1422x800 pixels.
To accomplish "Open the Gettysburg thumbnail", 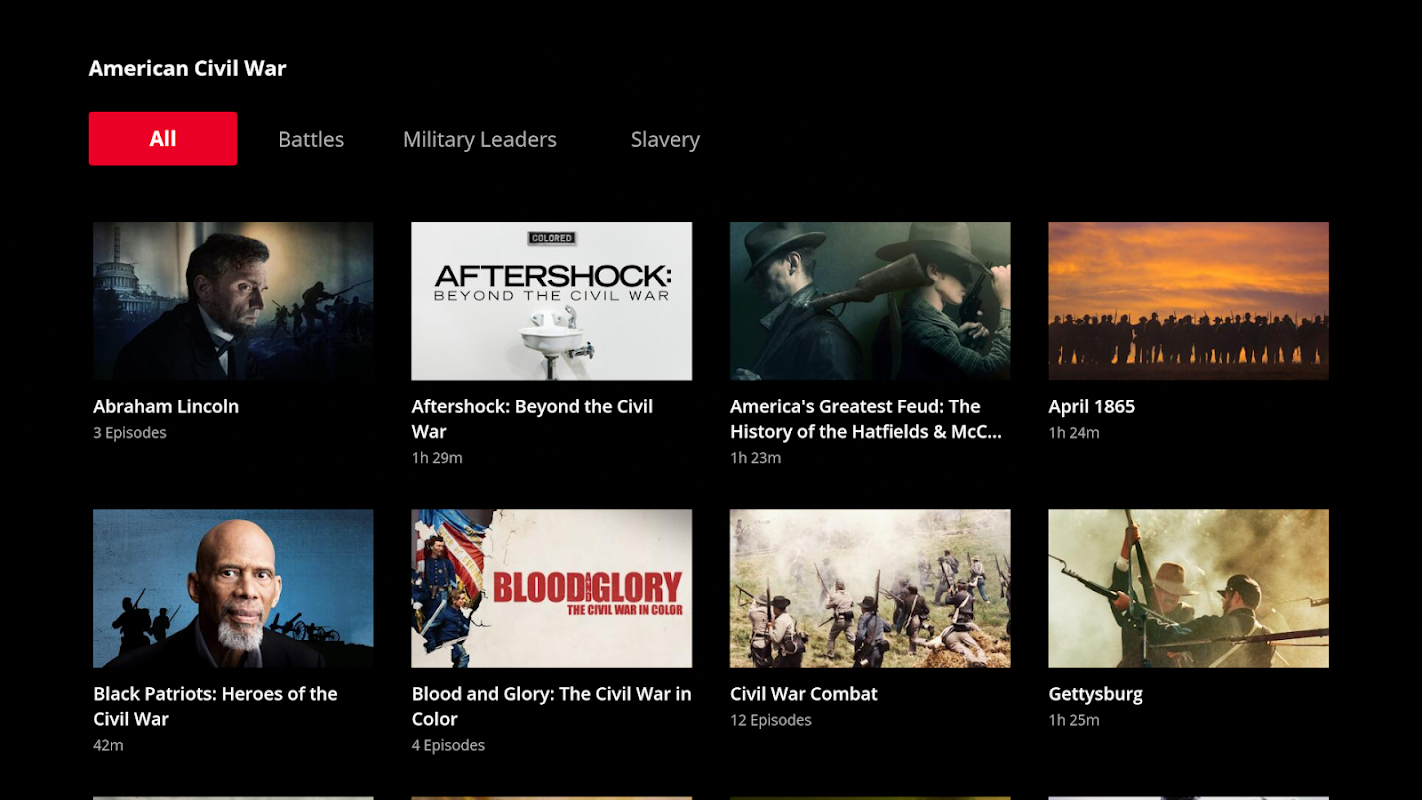I will point(1189,589).
